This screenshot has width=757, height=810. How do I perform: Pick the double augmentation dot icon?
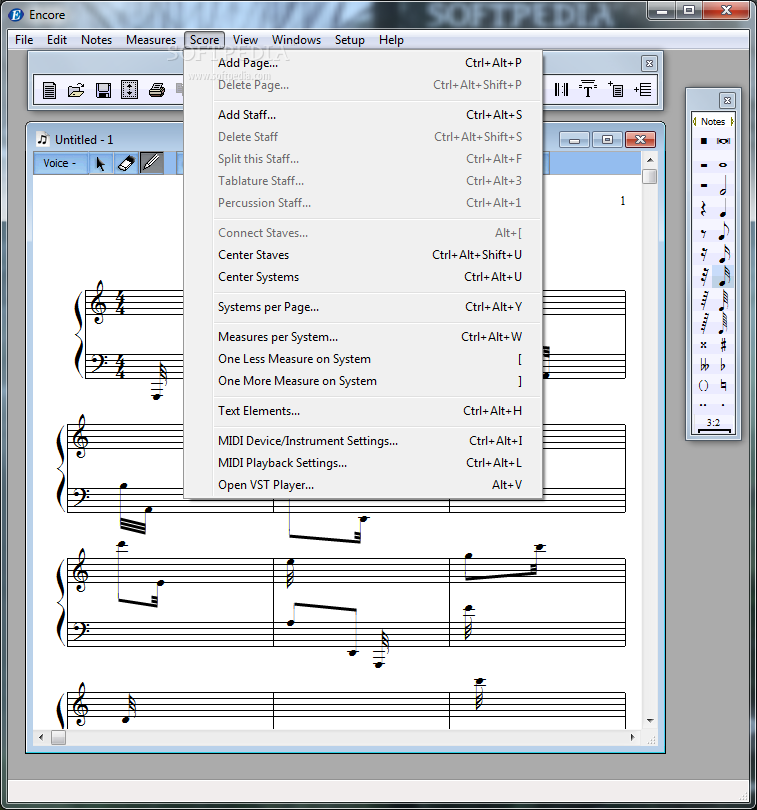coord(703,405)
